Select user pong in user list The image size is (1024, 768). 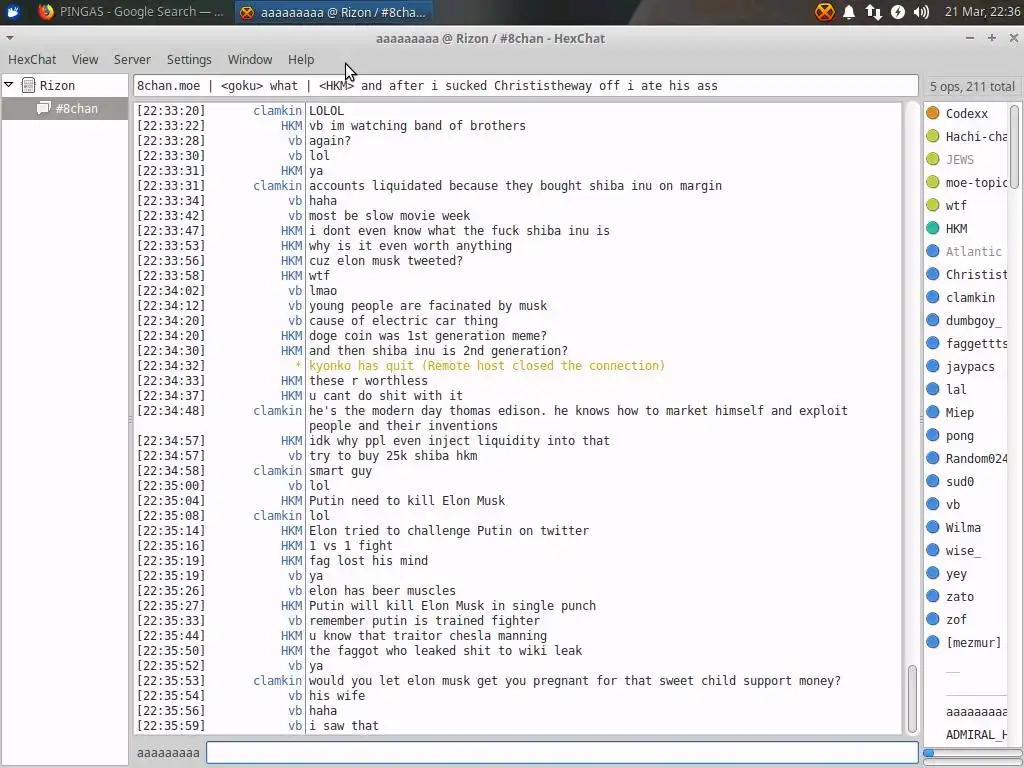click(x=959, y=436)
